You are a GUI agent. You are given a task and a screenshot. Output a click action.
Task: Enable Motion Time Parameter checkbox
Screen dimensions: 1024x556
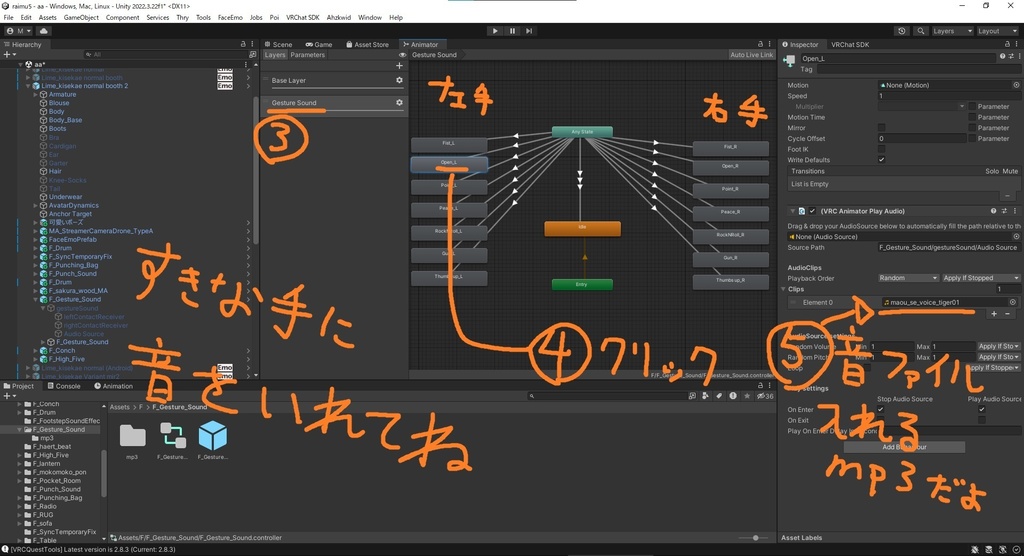pos(972,118)
